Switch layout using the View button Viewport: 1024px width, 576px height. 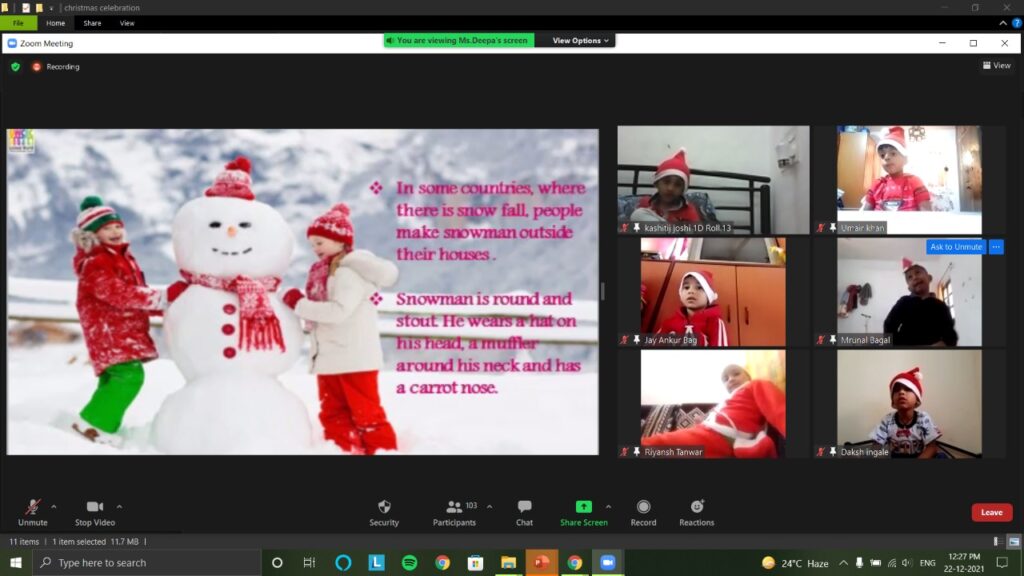click(996, 66)
